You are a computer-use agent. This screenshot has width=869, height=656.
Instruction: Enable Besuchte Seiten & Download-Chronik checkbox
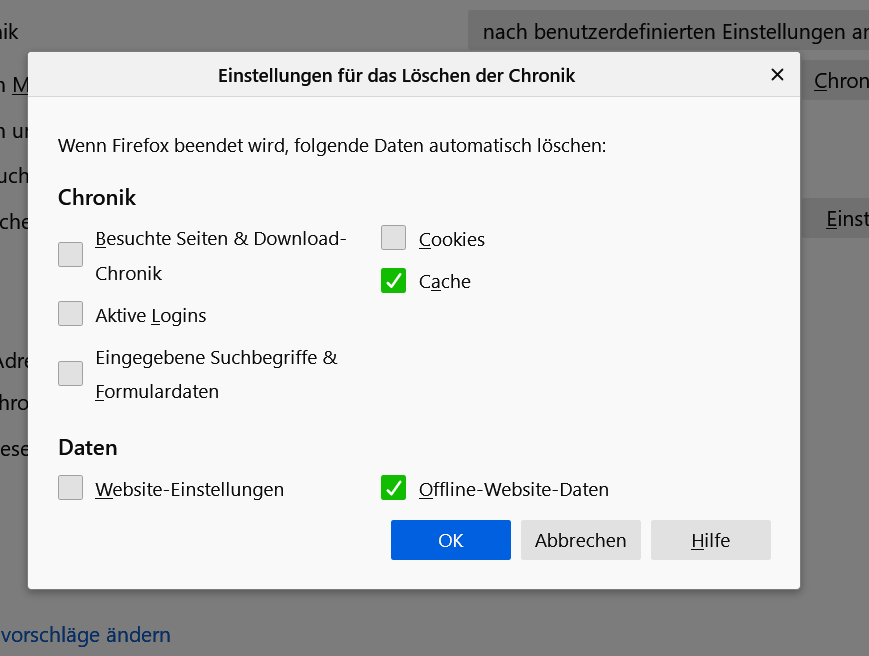pyautogui.click(x=70, y=255)
